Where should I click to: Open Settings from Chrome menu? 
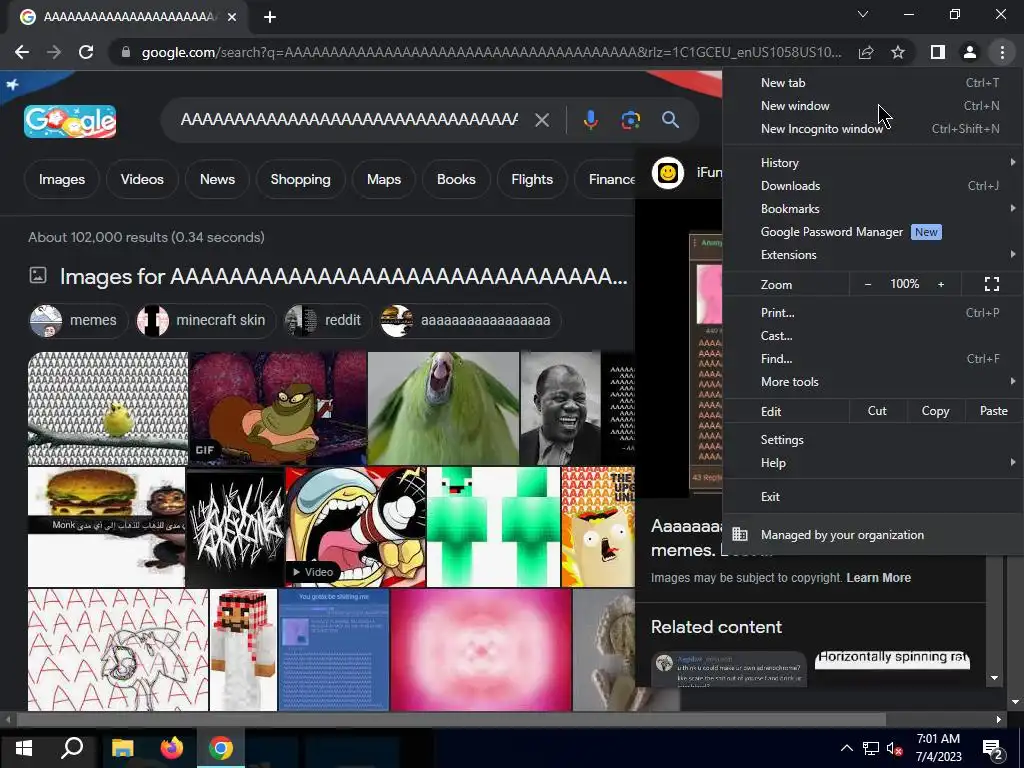click(872, 440)
